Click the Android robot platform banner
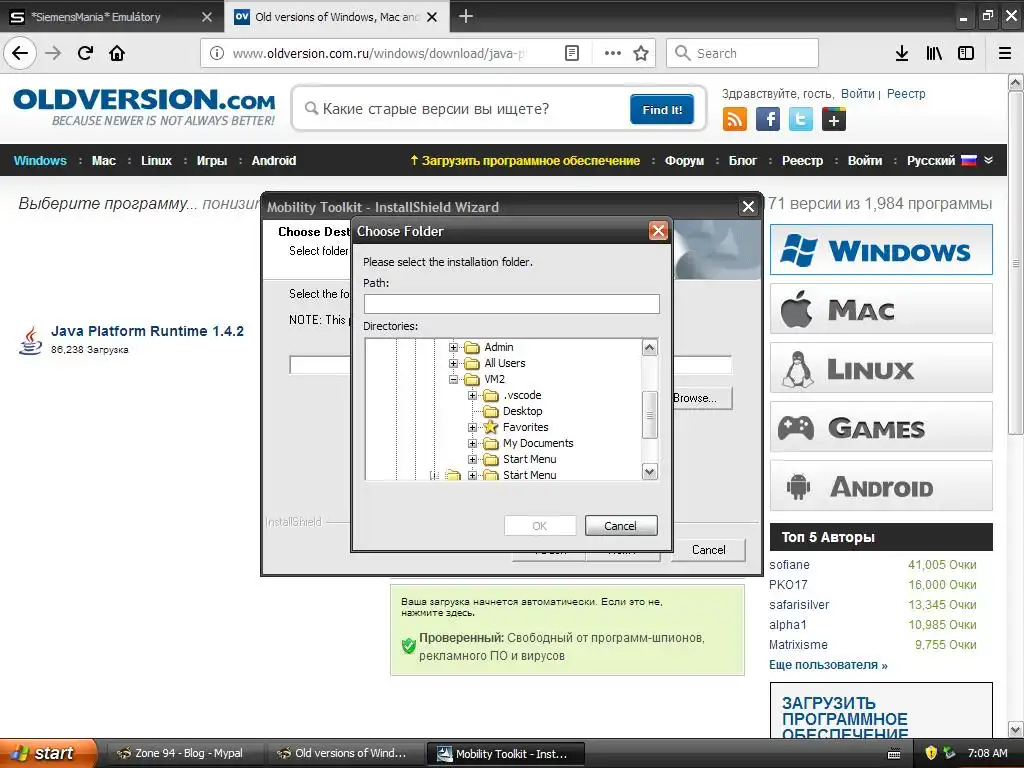Image resolution: width=1024 pixels, height=768 pixels. click(x=881, y=486)
